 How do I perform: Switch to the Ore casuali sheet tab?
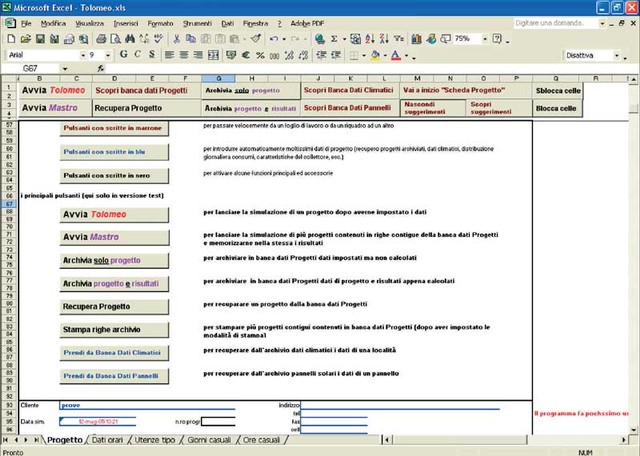[261, 440]
